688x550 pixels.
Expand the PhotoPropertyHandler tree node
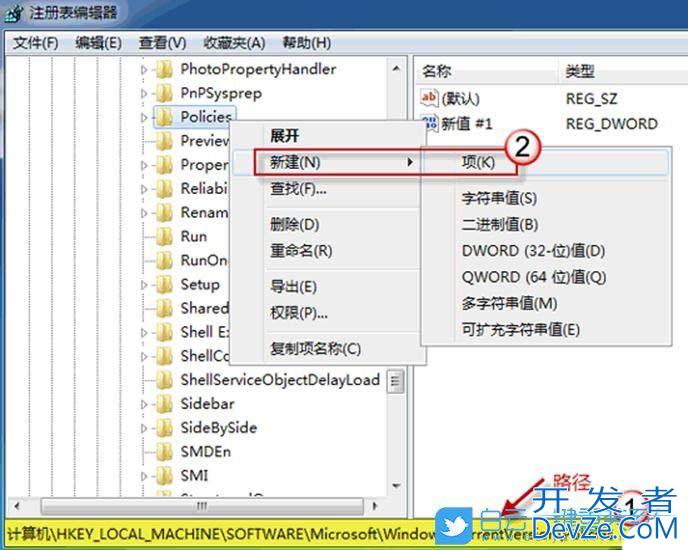pyautogui.click(x=144, y=69)
